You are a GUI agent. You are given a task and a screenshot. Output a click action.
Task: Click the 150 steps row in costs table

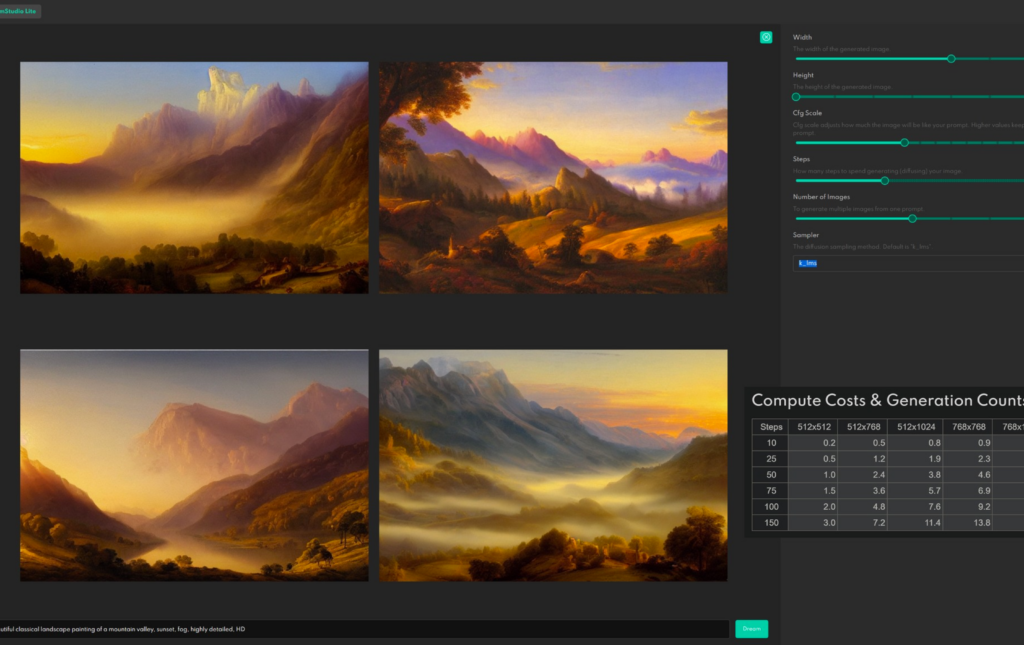[771, 523]
